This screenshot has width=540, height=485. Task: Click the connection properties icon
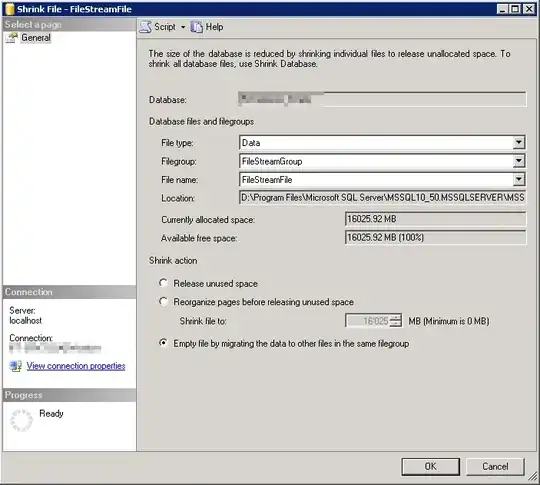tap(16, 365)
